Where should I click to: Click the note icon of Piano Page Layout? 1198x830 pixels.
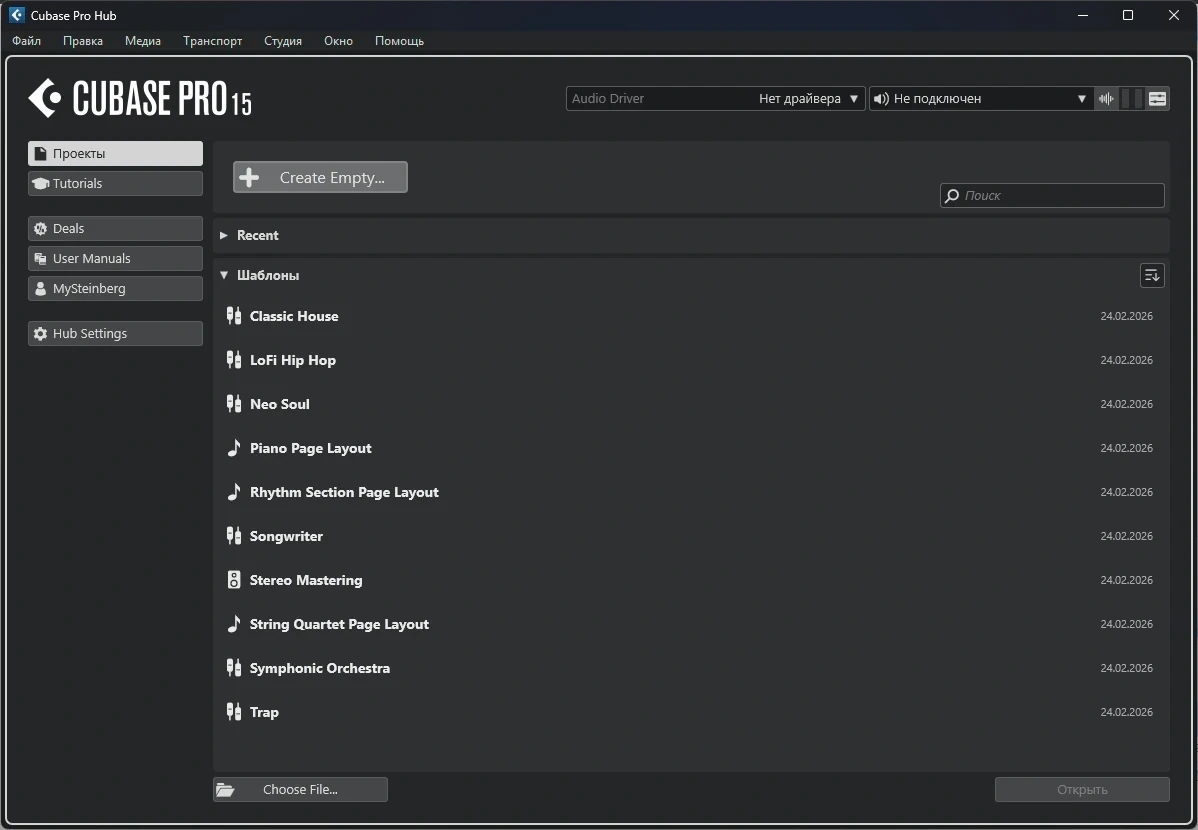pyautogui.click(x=234, y=448)
